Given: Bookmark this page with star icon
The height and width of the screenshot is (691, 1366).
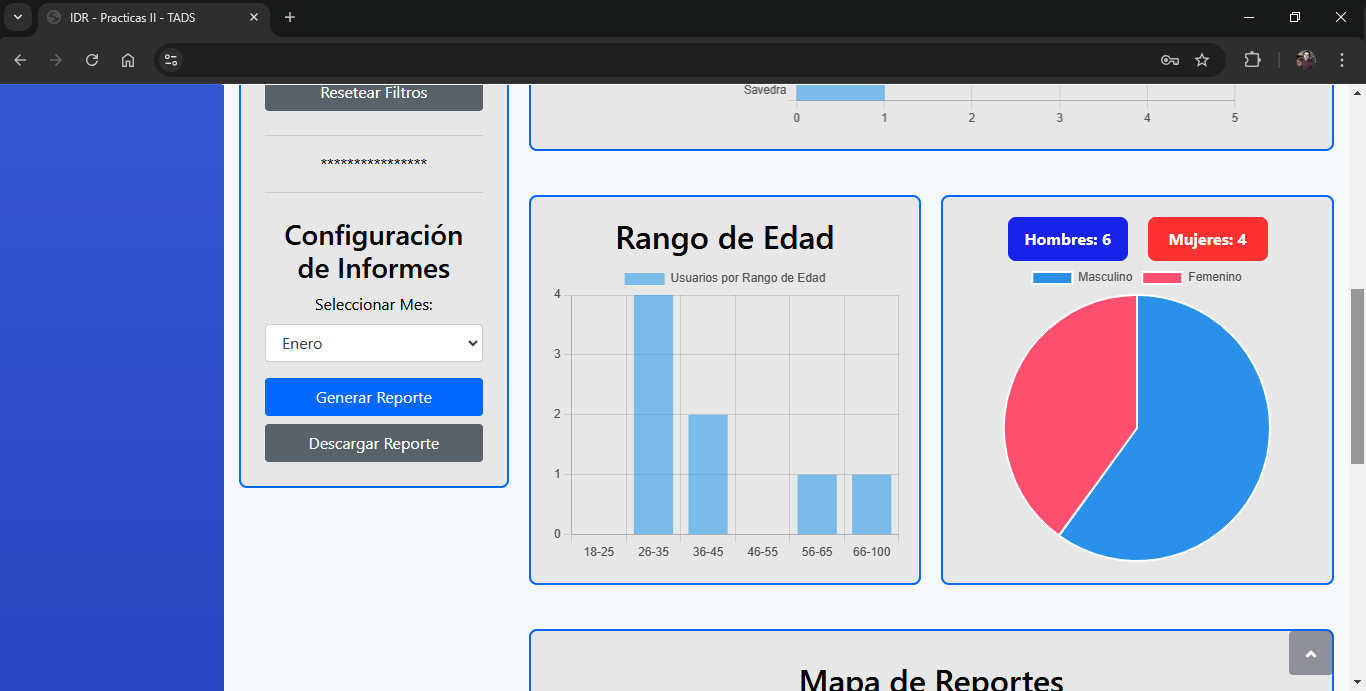Looking at the screenshot, I should tap(1202, 60).
